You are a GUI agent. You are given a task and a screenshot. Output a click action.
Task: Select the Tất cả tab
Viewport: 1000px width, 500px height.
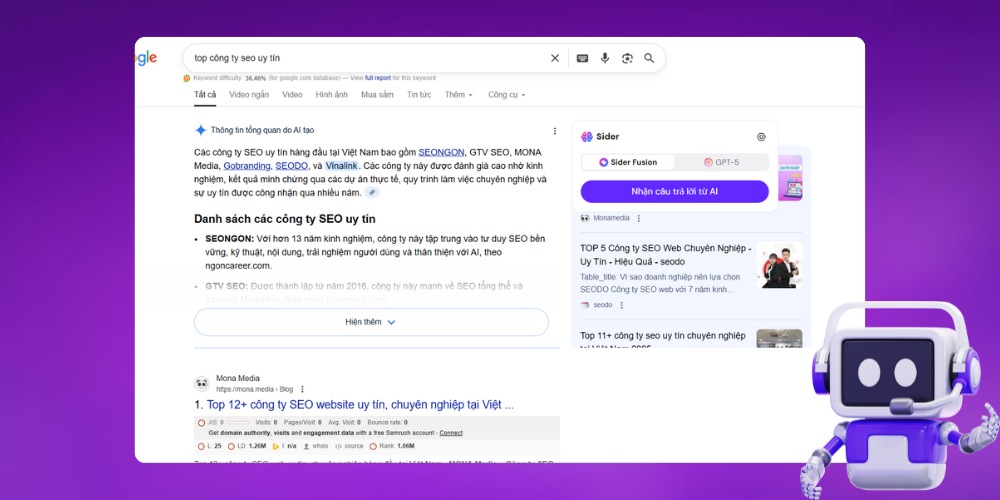coord(205,94)
